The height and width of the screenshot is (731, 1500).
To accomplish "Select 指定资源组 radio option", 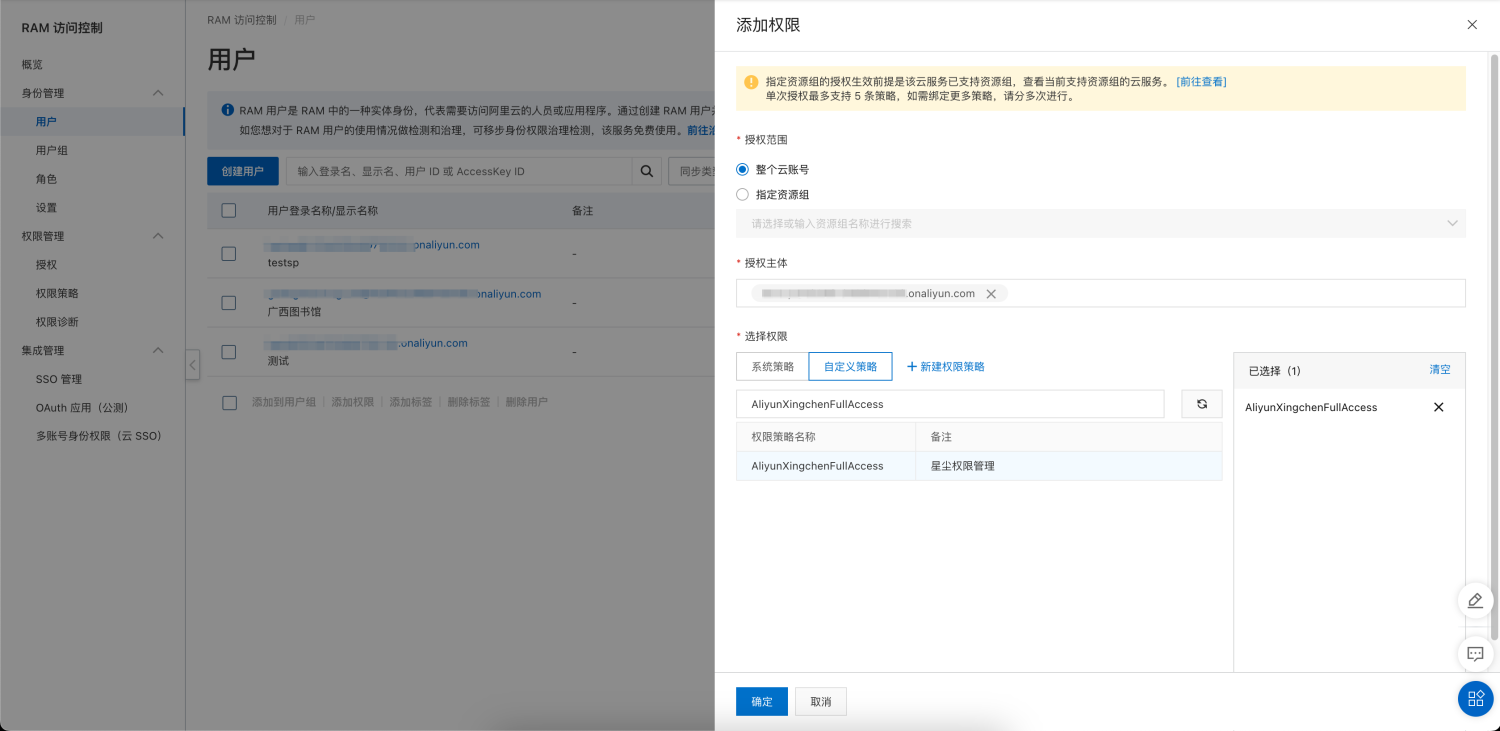I will [x=742, y=195].
